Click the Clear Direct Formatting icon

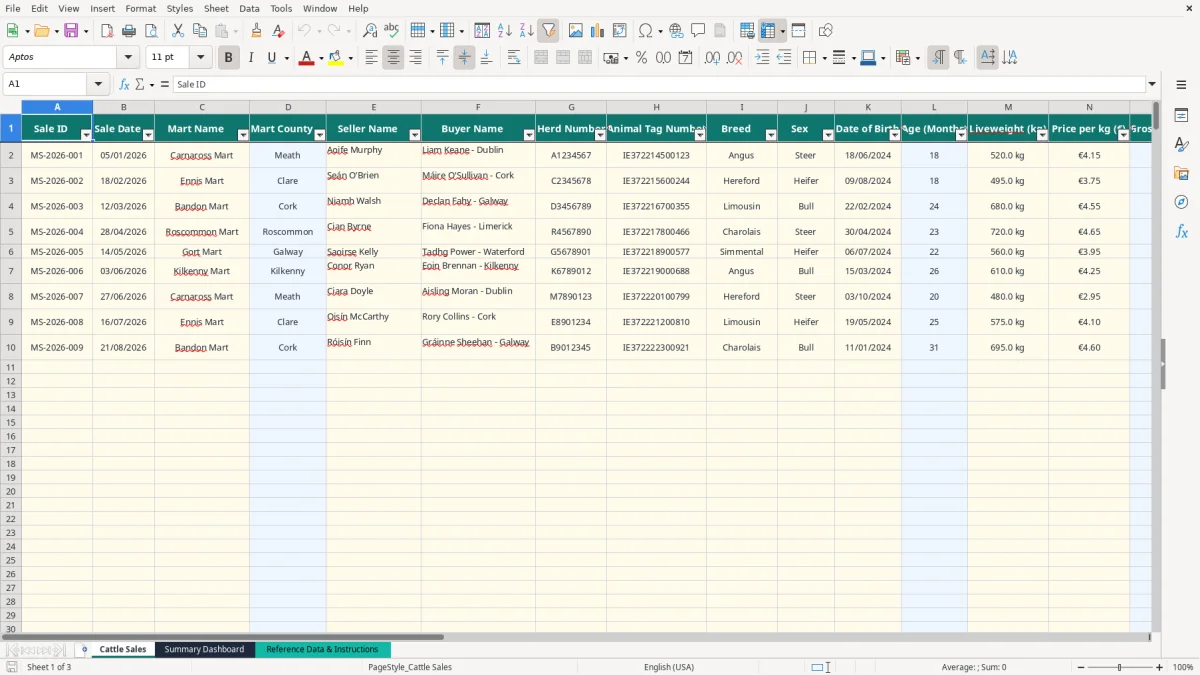(x=279, y=31)
